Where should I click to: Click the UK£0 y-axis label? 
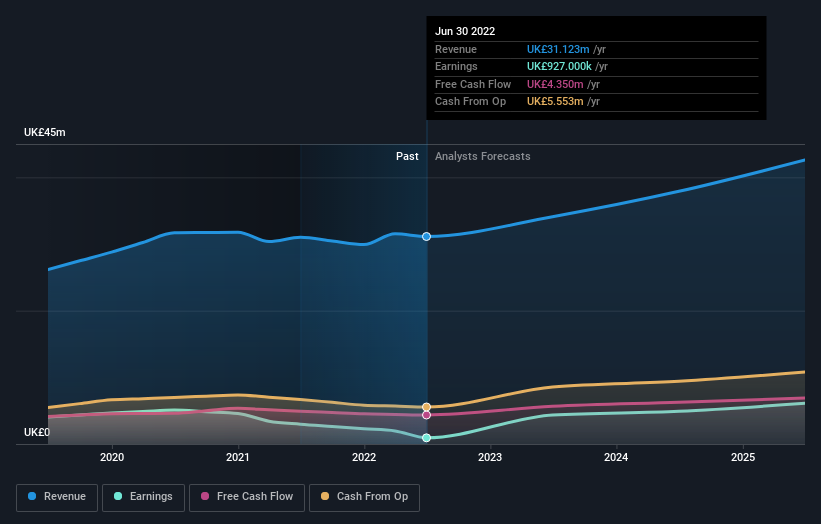[37, 432]
